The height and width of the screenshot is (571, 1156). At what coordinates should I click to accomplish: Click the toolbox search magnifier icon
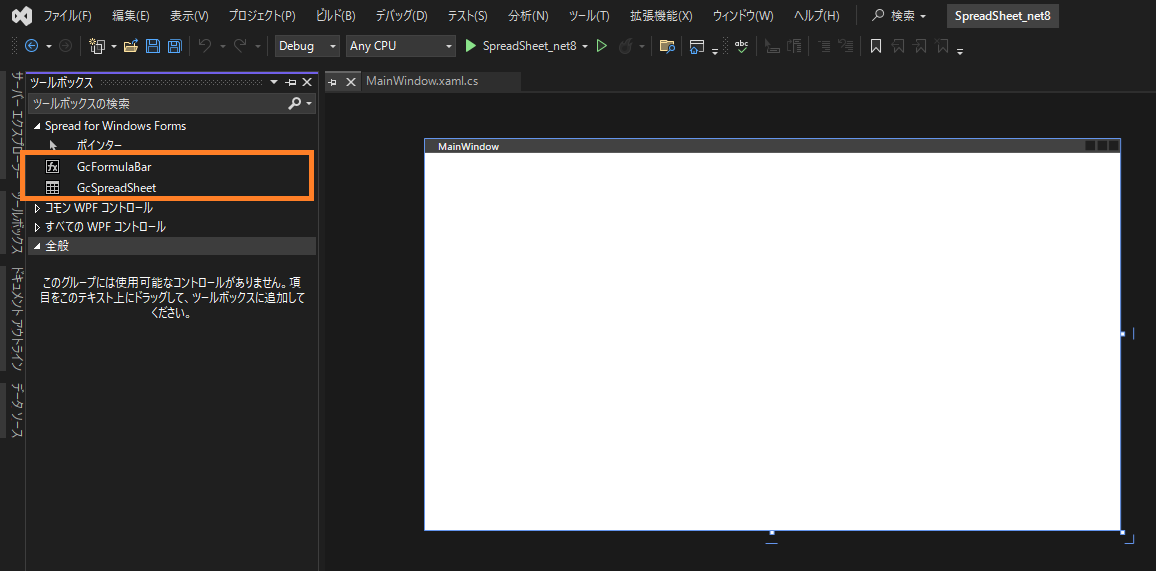295,104
